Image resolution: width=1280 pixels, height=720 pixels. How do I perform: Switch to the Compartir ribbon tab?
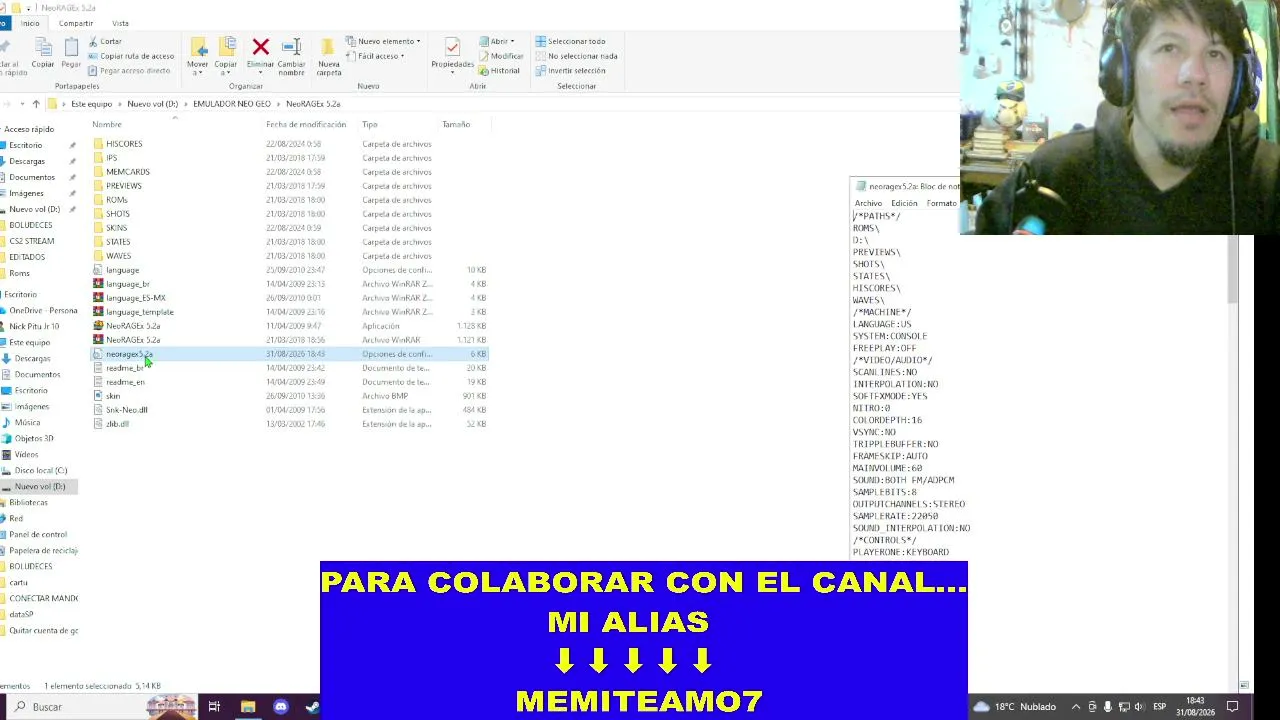coord(76,23)
